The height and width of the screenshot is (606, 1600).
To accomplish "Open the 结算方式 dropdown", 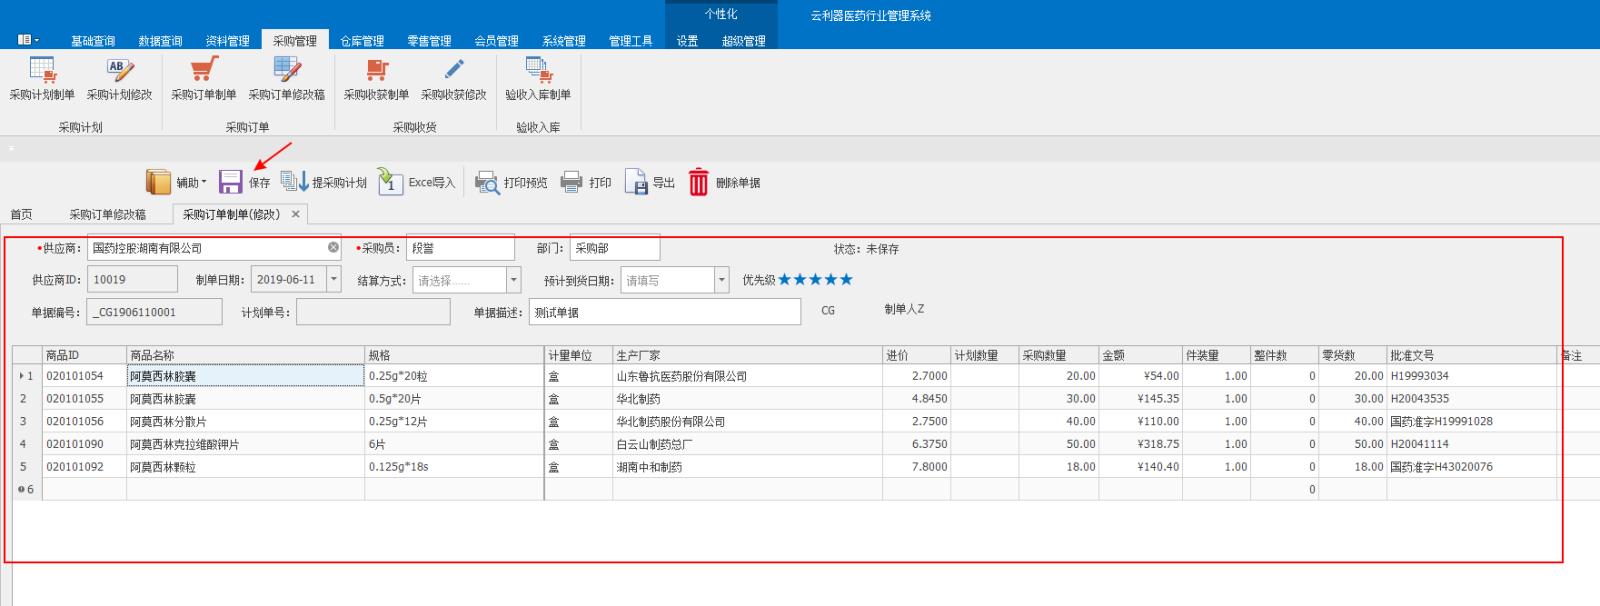I will pos(514,280).
